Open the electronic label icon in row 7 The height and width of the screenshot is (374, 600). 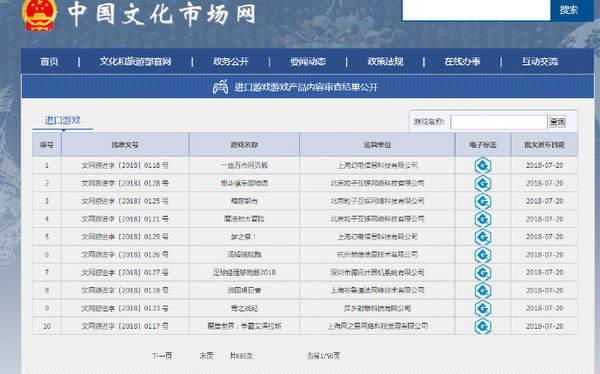483,273
